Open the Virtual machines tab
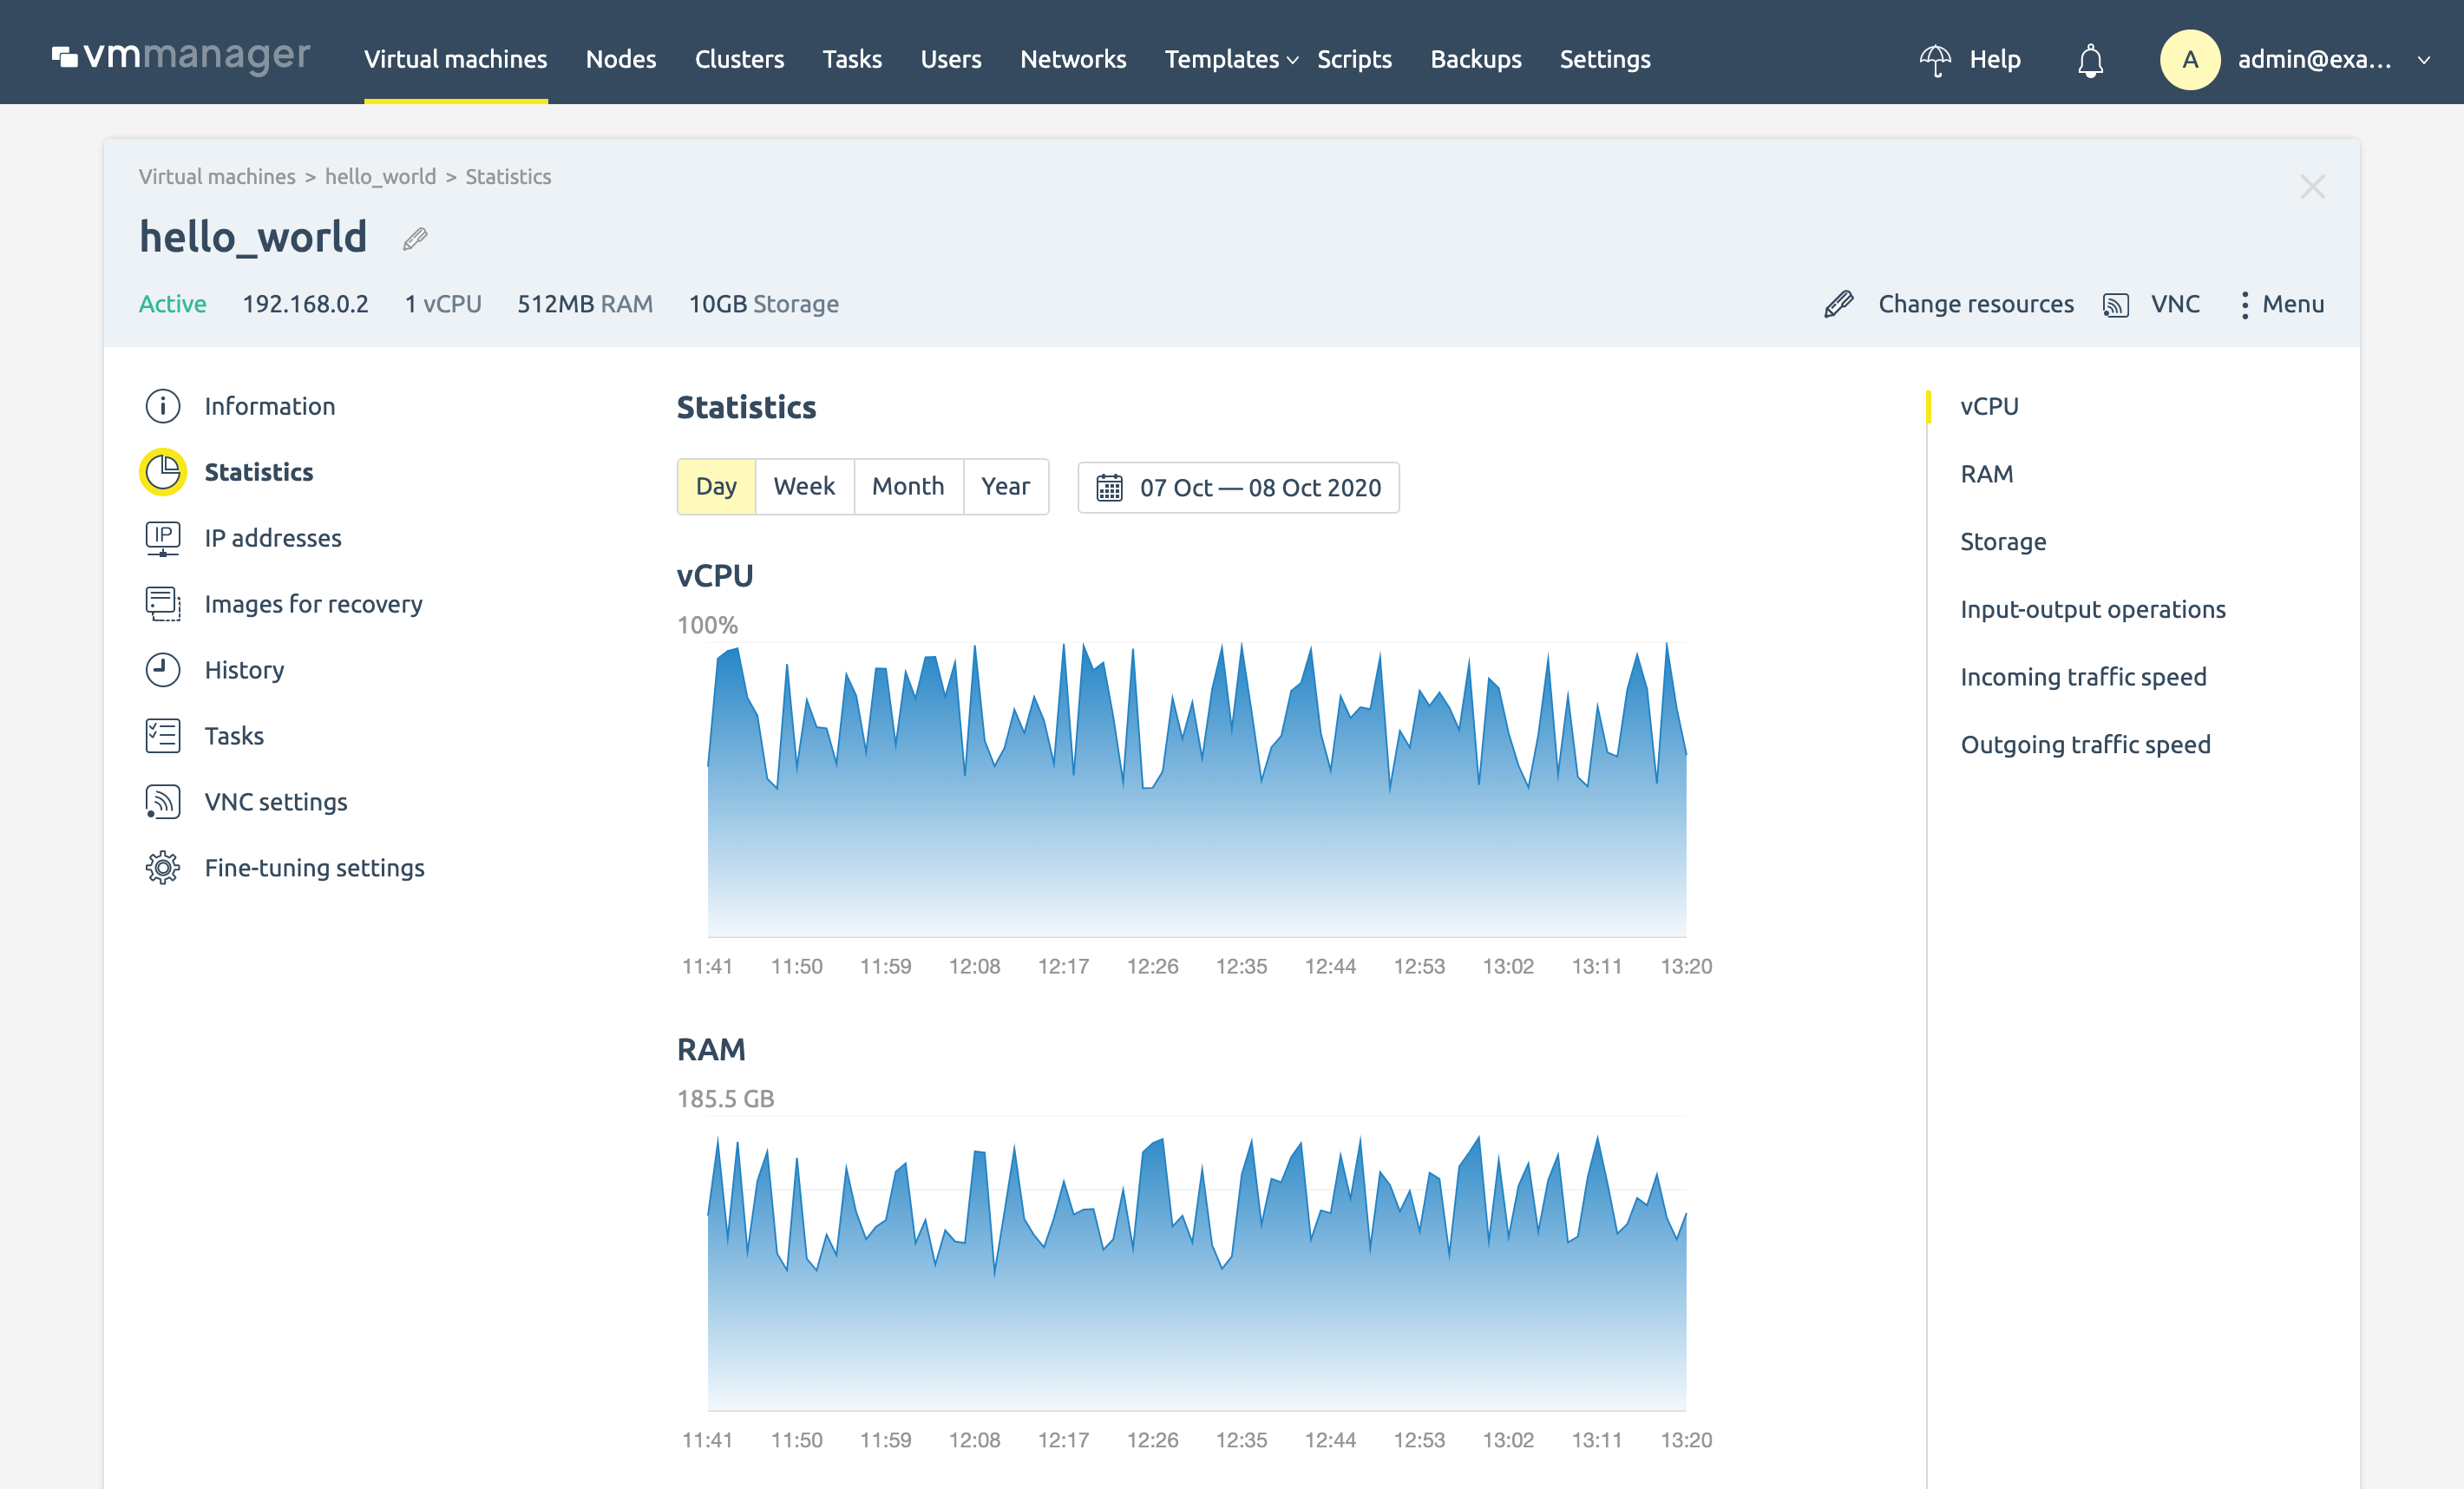This screenshot has width=2464, height=1489. (455, 59)
